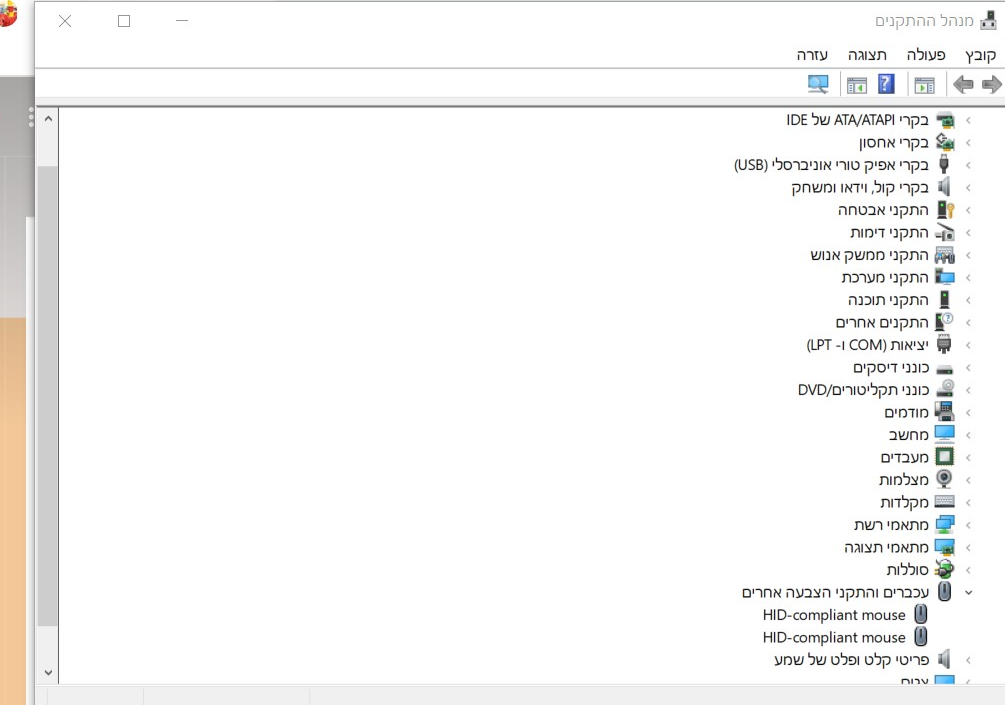Click the USB controllers category icon
This screenshot has height=705, width=1005.
[x=944, y=165]
